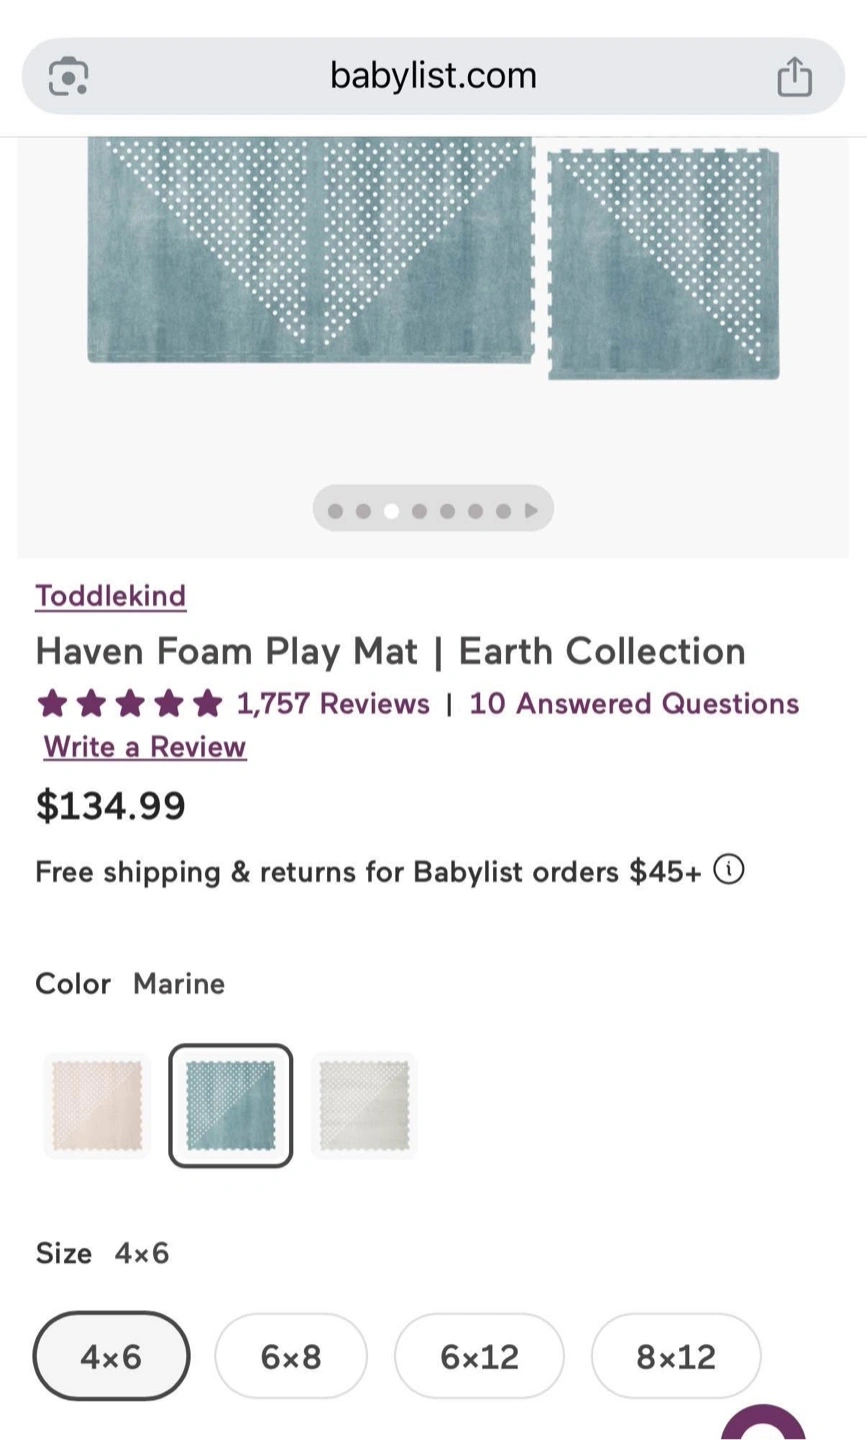867x1440 pixels.
Task: Select the Marine blue color swatch
Action: [231, 1105]
